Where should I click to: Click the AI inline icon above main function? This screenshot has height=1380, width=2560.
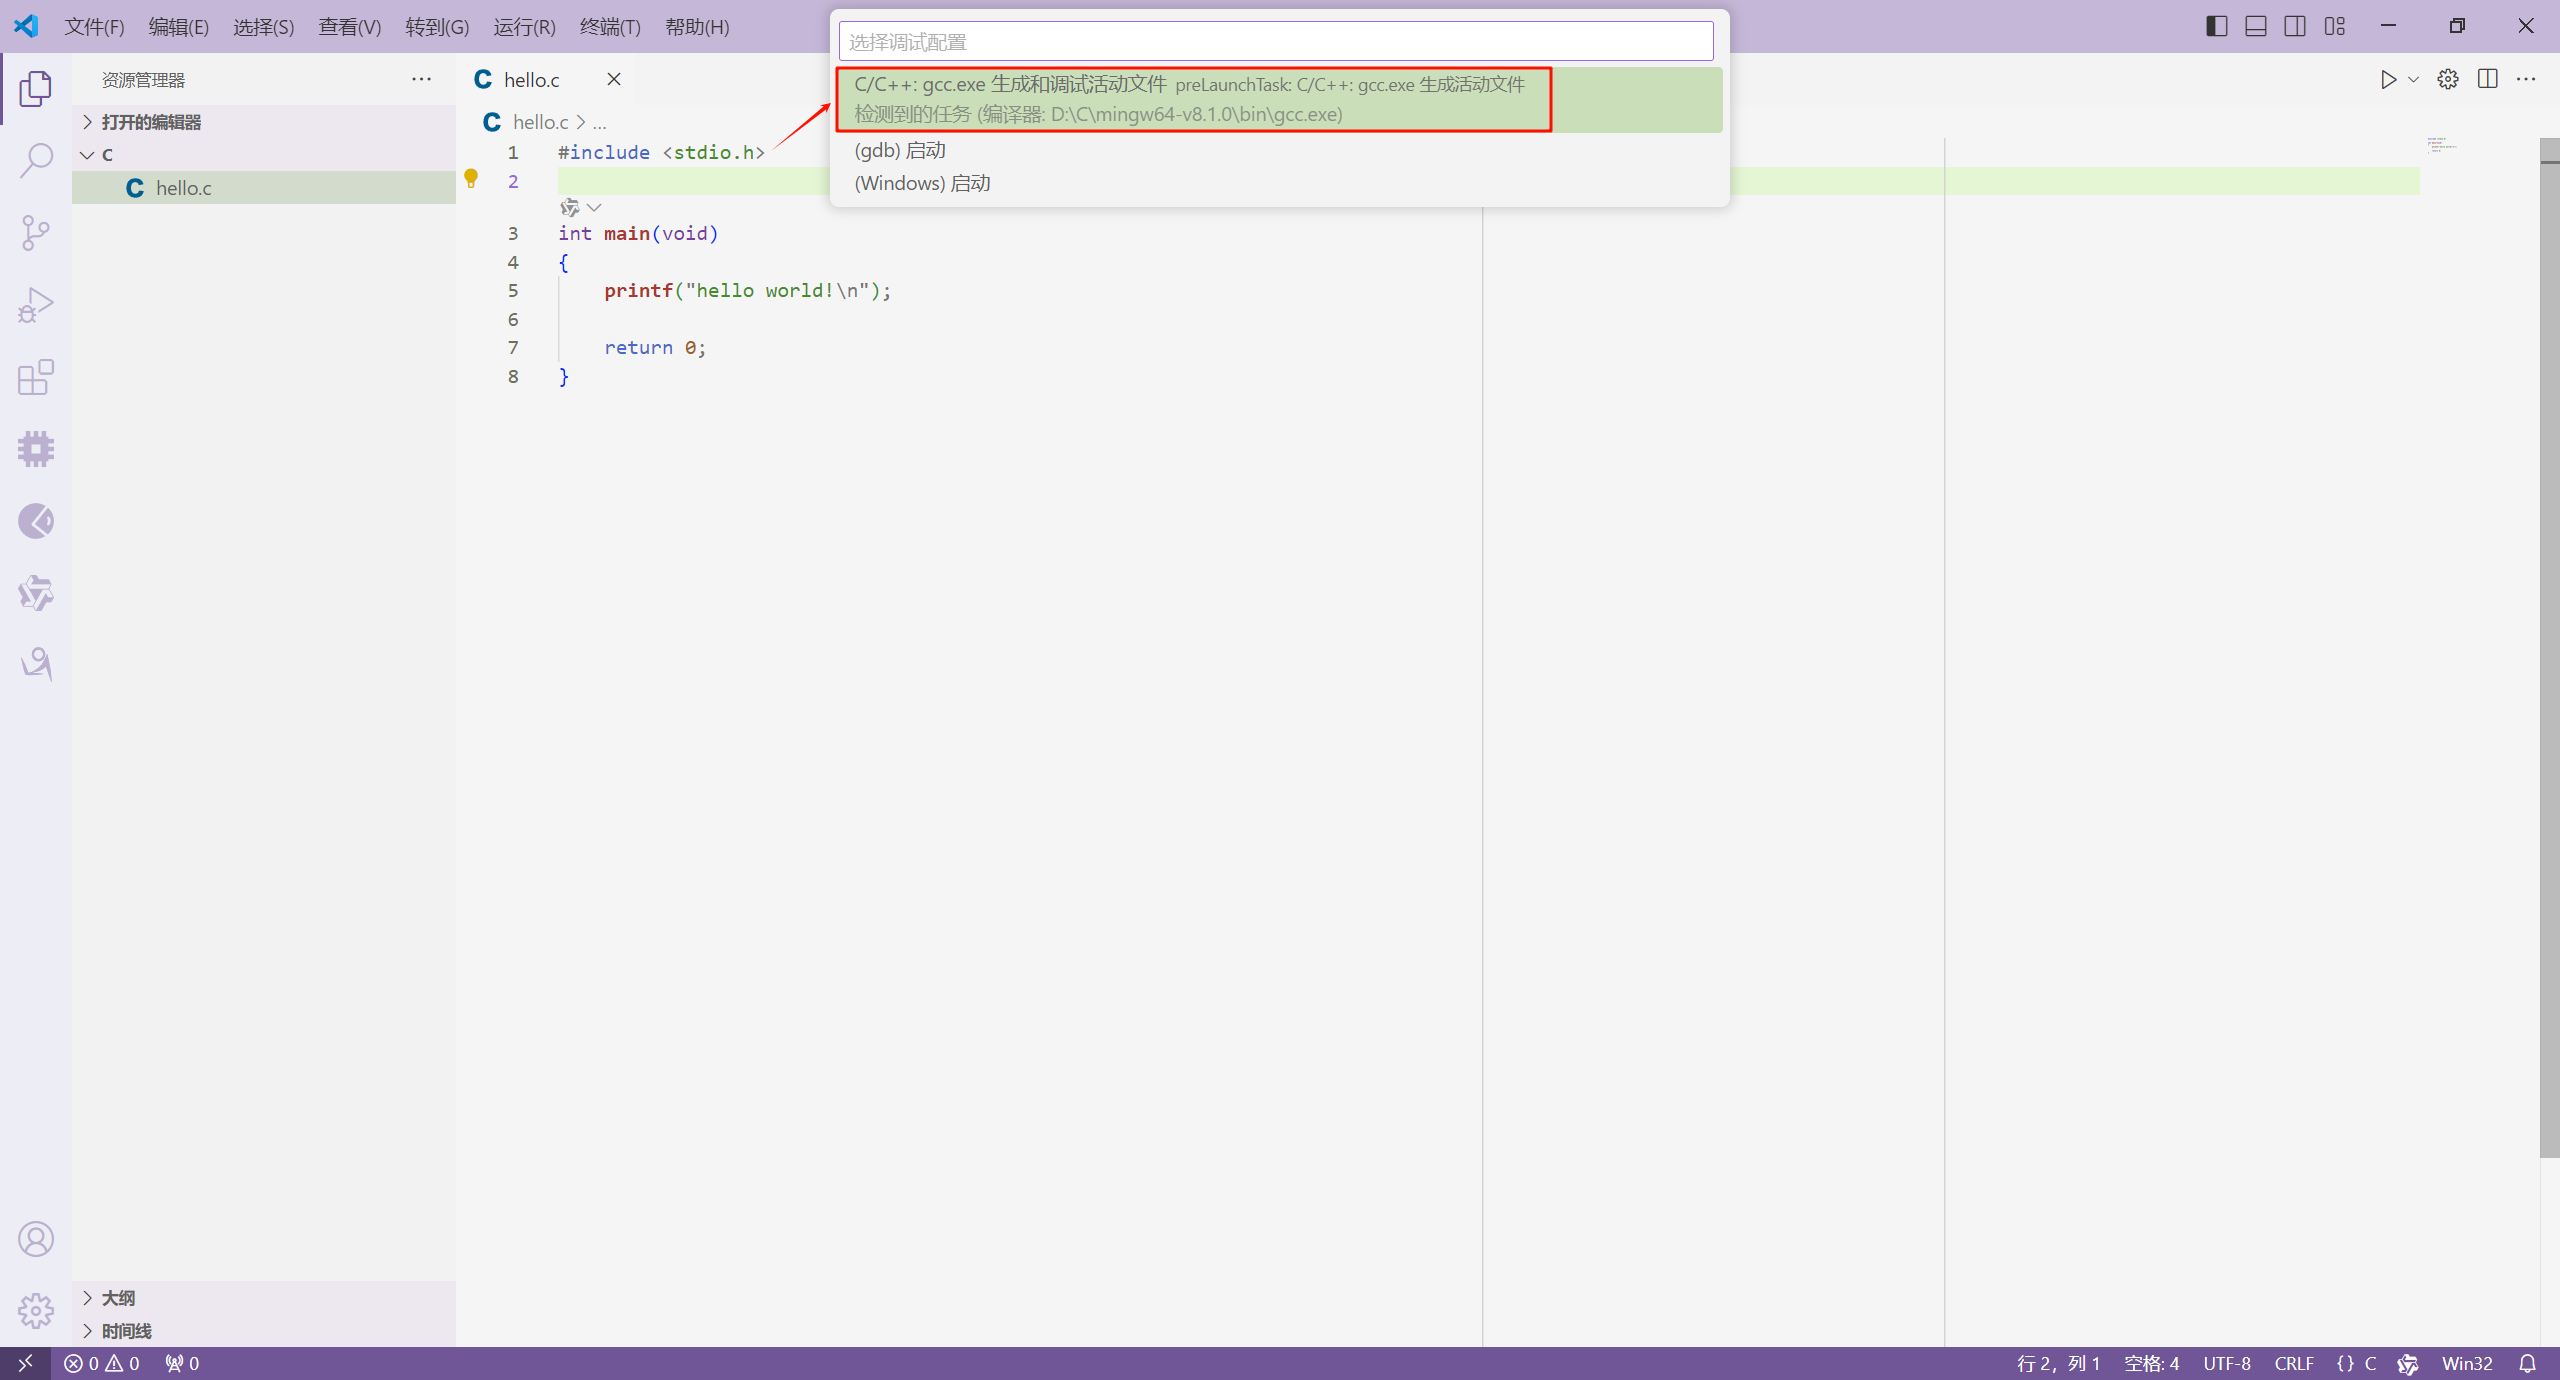tap(570, 207)
